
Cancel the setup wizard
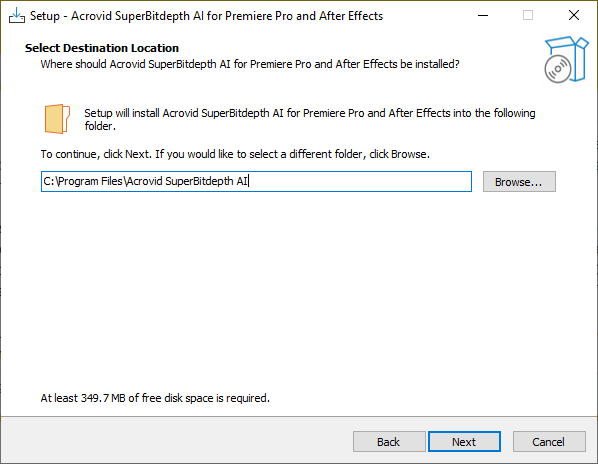(x=549, y=442)
